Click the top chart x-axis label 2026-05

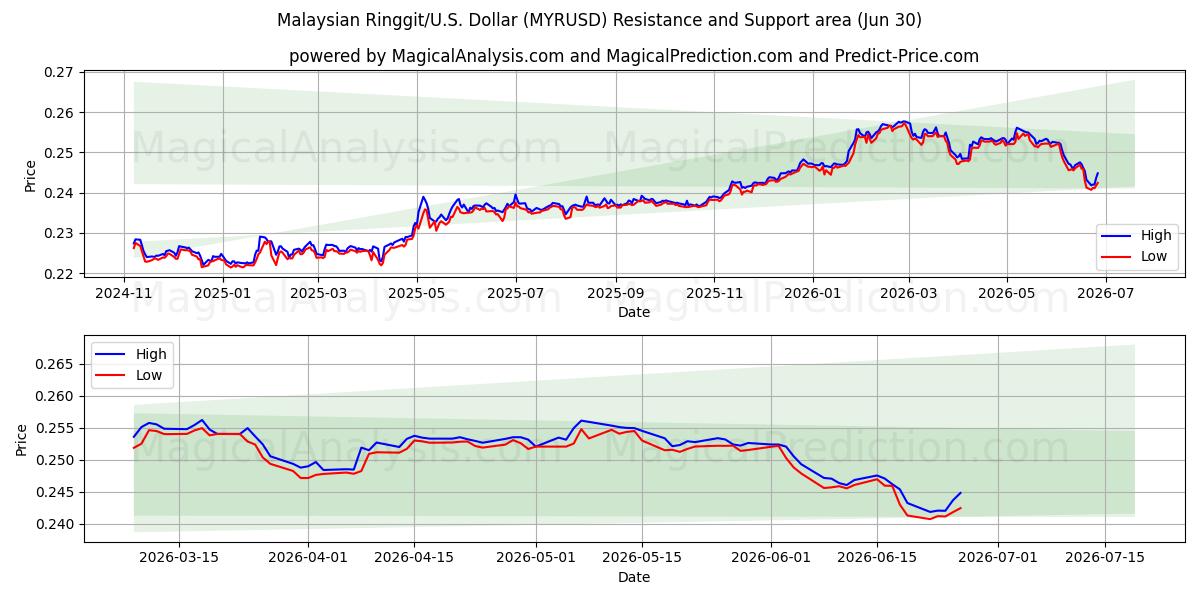tap(1006, 293)
